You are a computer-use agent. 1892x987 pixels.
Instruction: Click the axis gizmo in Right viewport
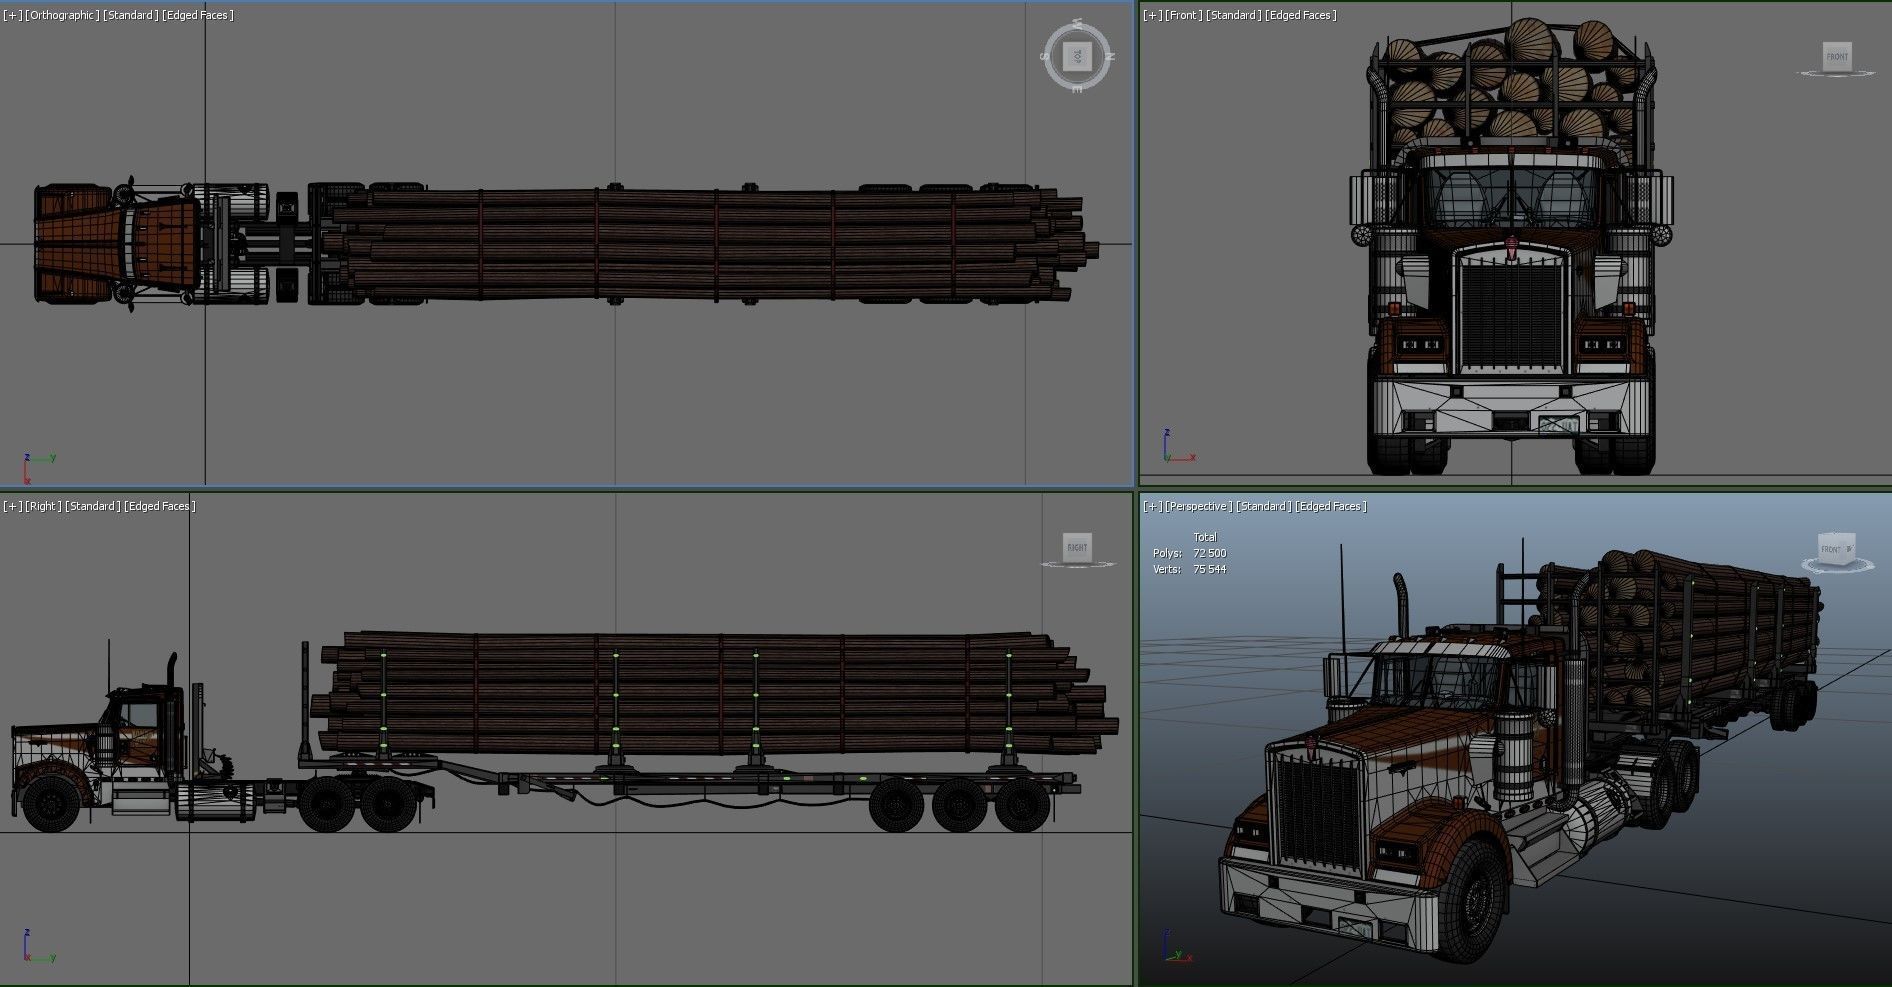coord(39,945)
